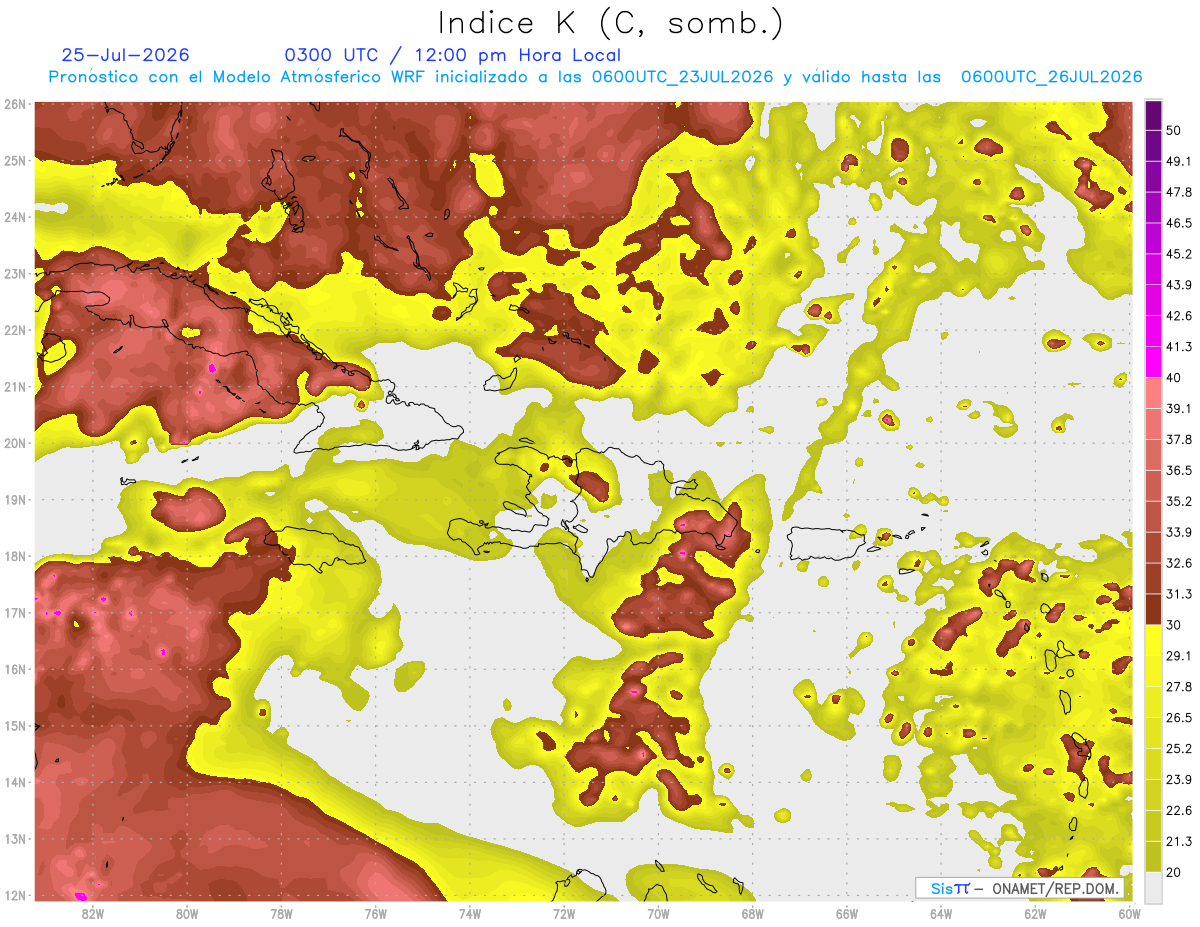Click the initialization time "0600UTC_23JUL2026"
1200x927 pixels.
(x=682, y=77)
